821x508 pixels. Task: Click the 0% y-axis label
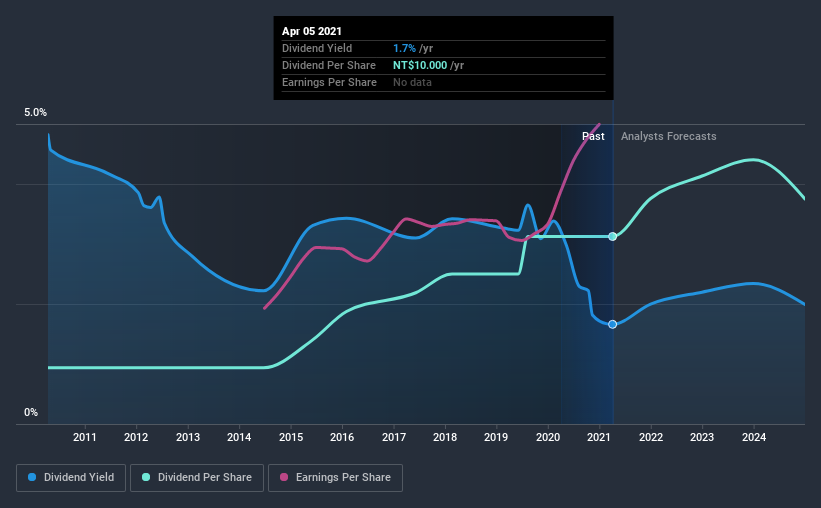coord(31,413)
